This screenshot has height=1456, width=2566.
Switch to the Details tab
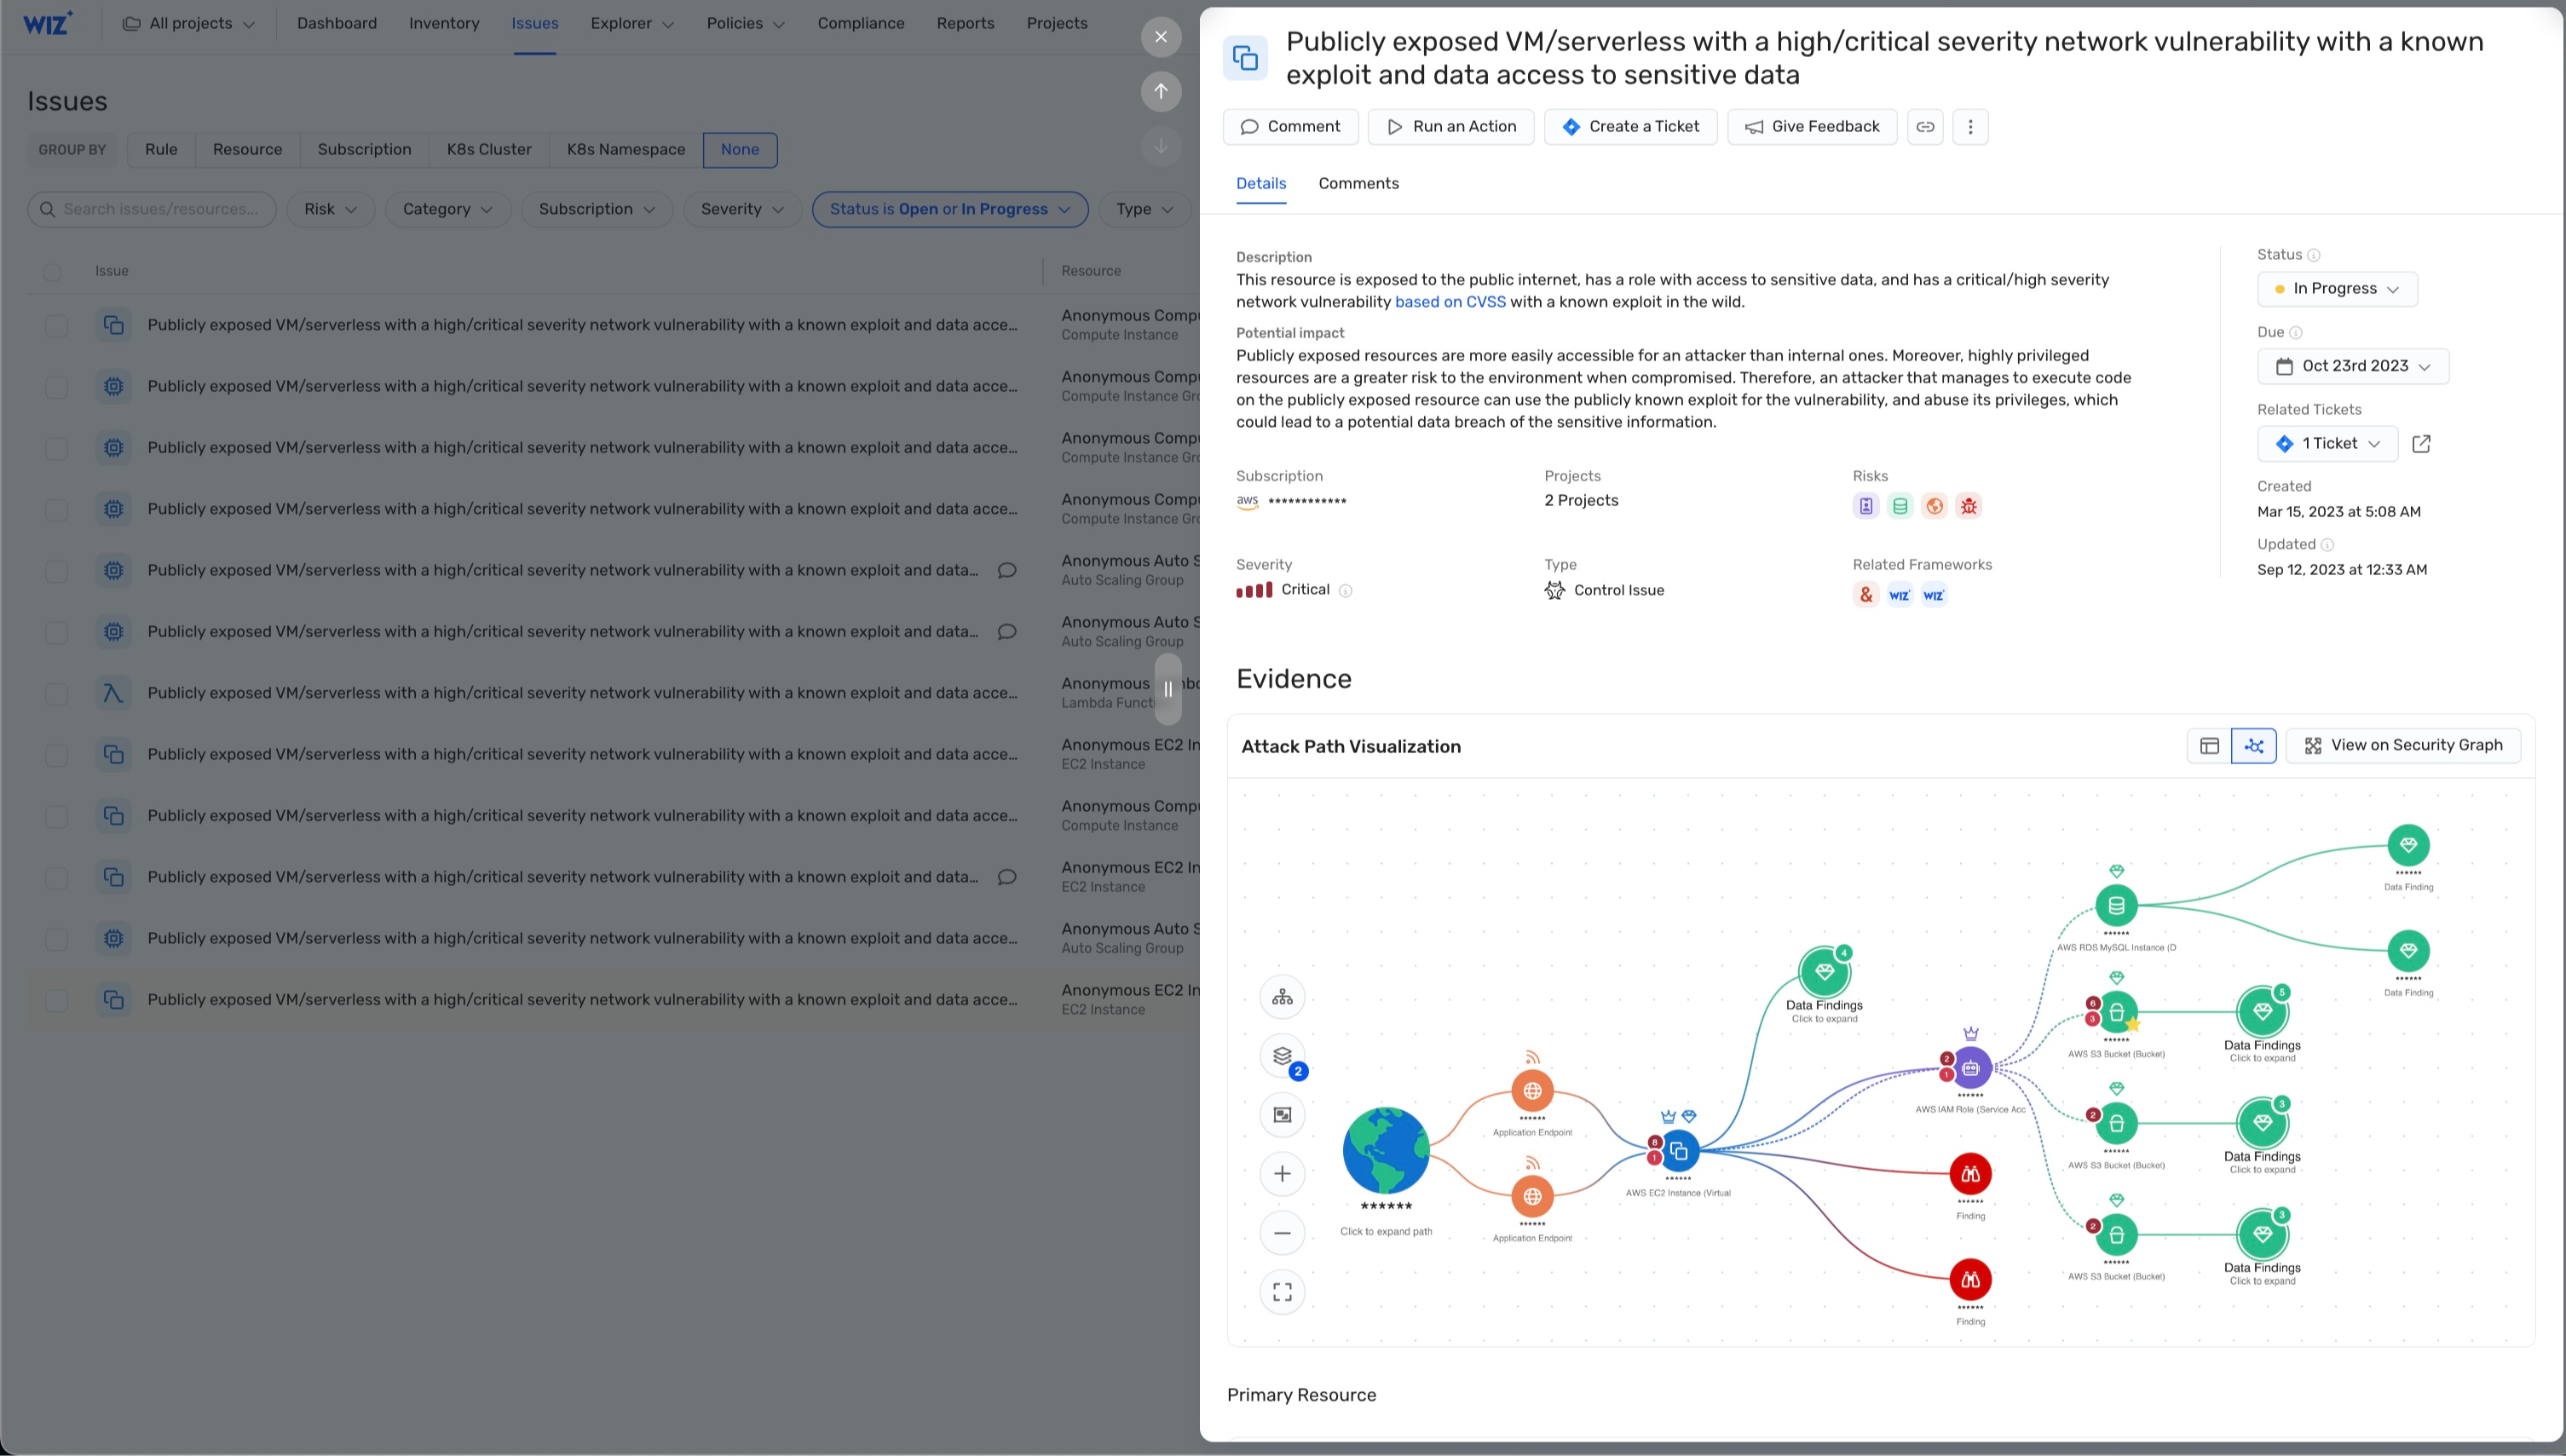[1261, 184]
